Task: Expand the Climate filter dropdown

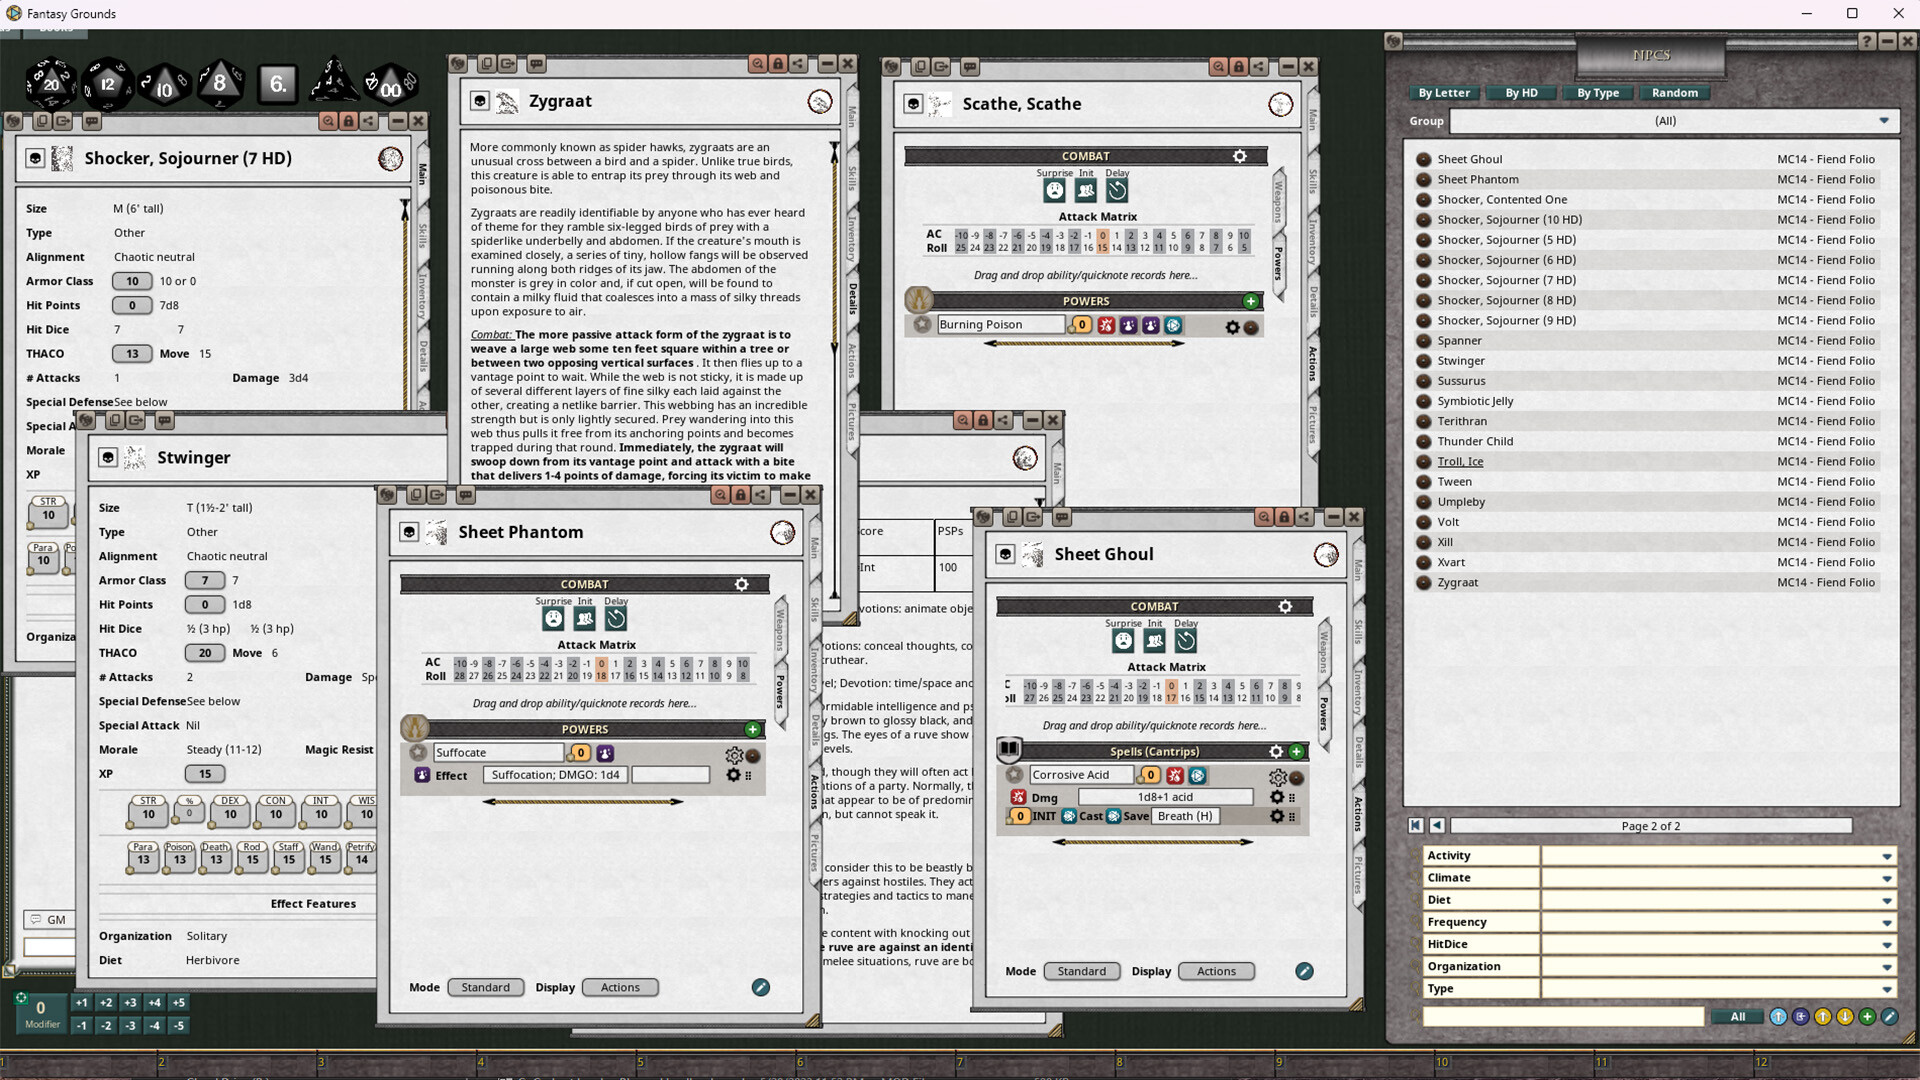Action: (x=1888, y=877)
